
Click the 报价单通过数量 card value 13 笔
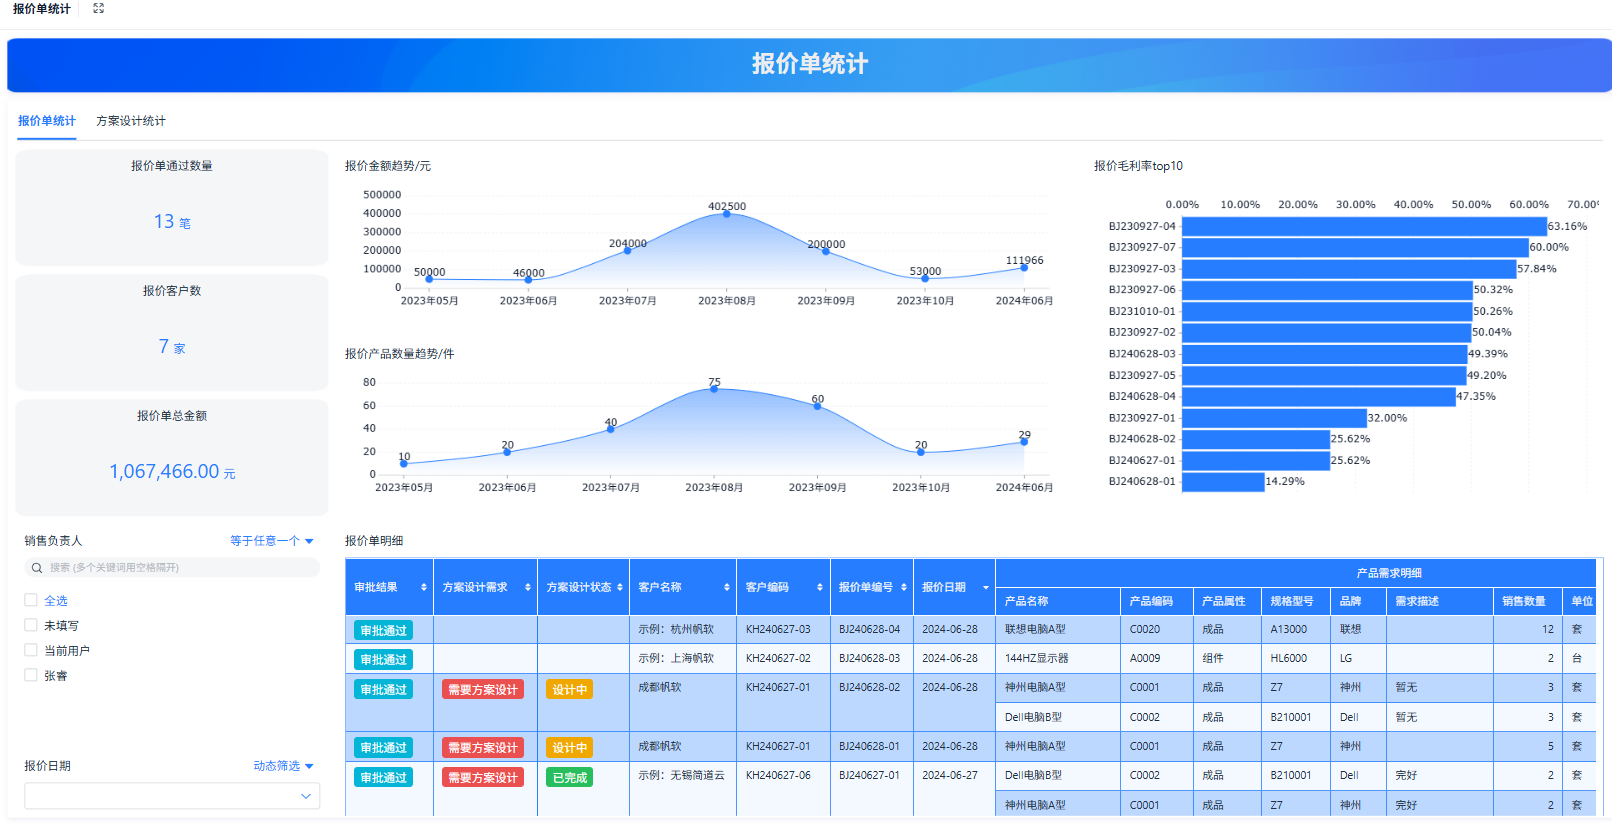tap(172, 222)
